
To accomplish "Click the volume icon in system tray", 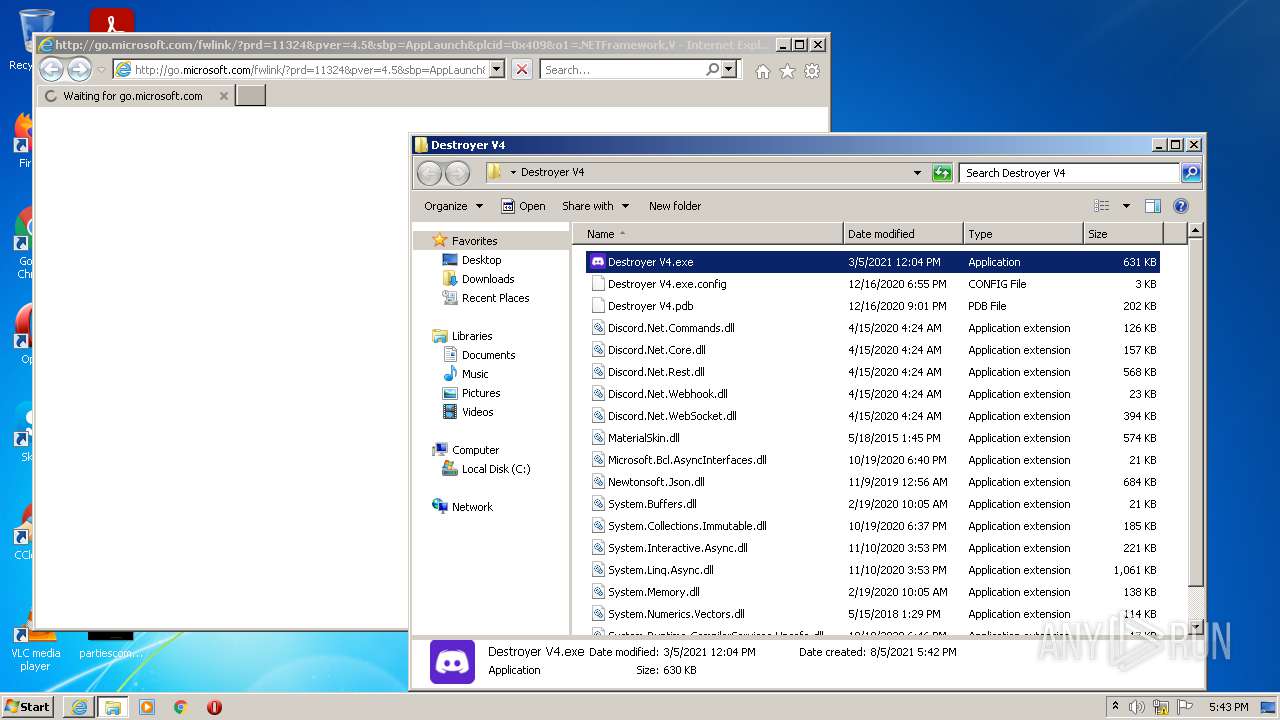I will [1137, 707].
